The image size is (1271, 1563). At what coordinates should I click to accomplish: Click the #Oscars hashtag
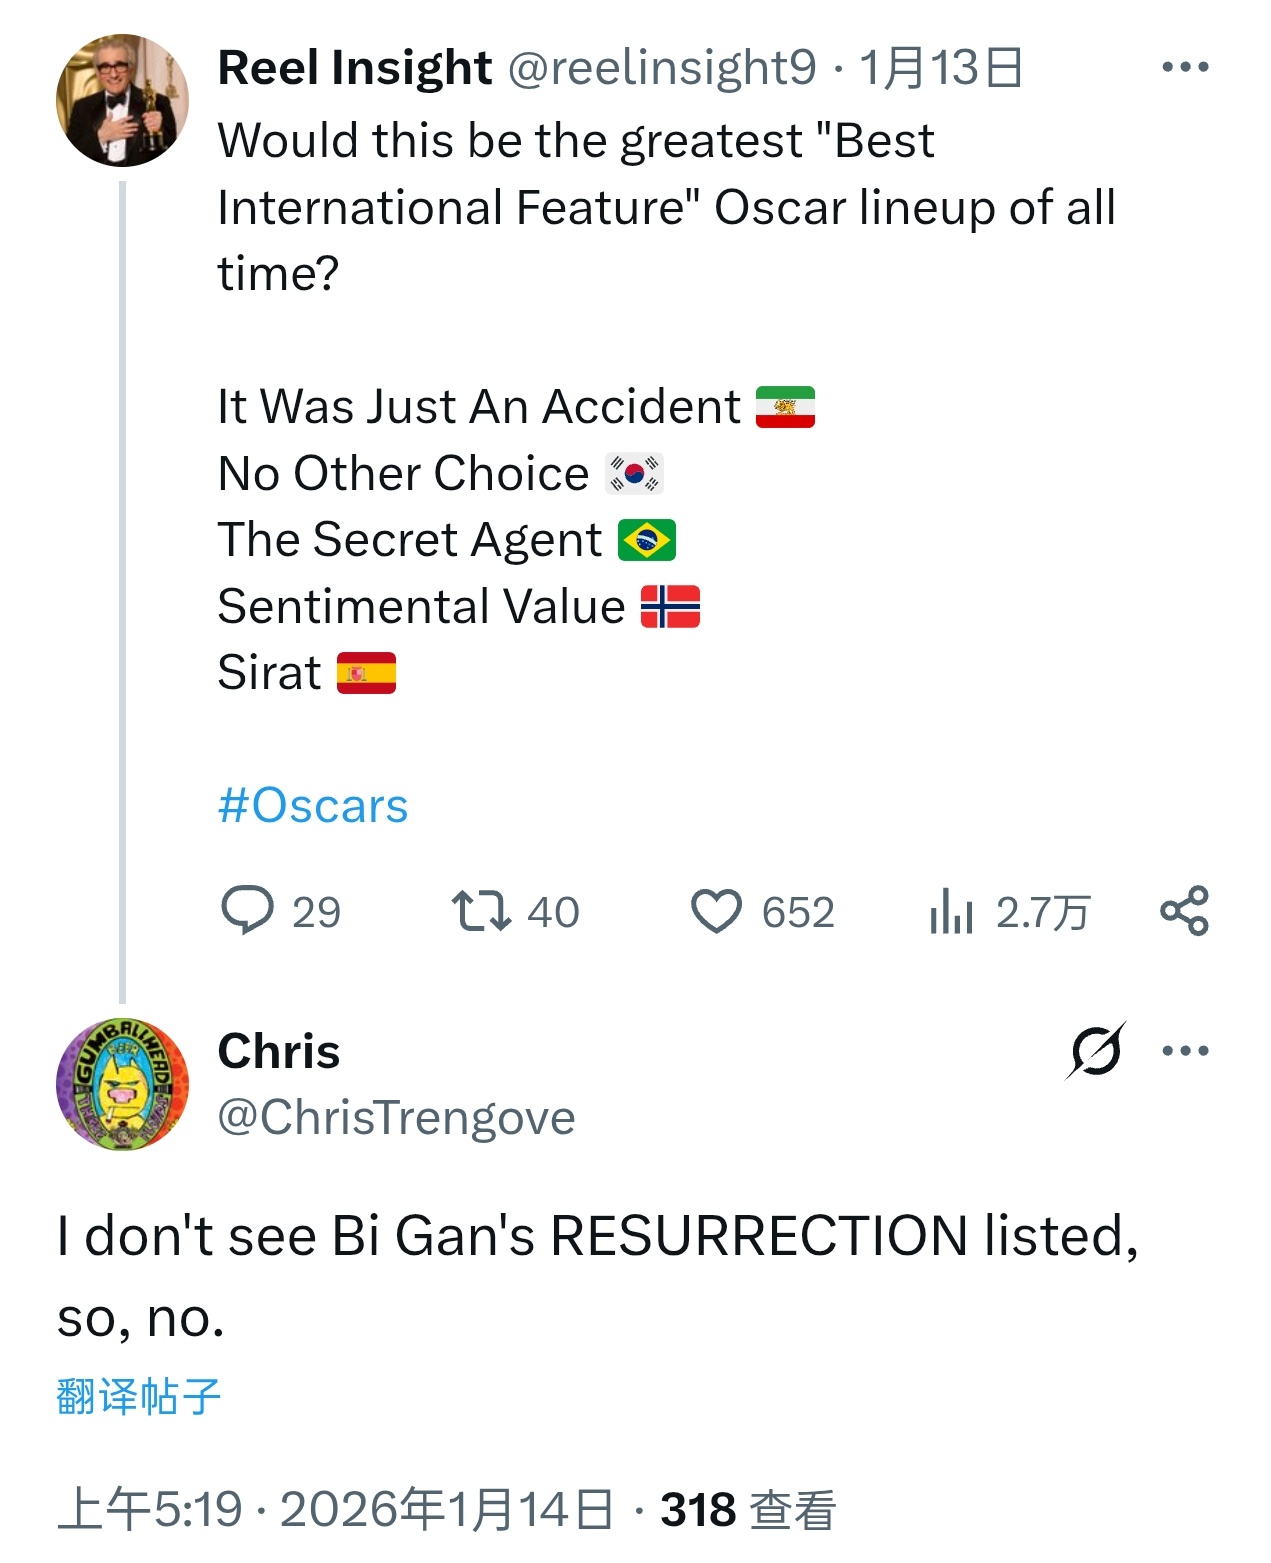313,806
